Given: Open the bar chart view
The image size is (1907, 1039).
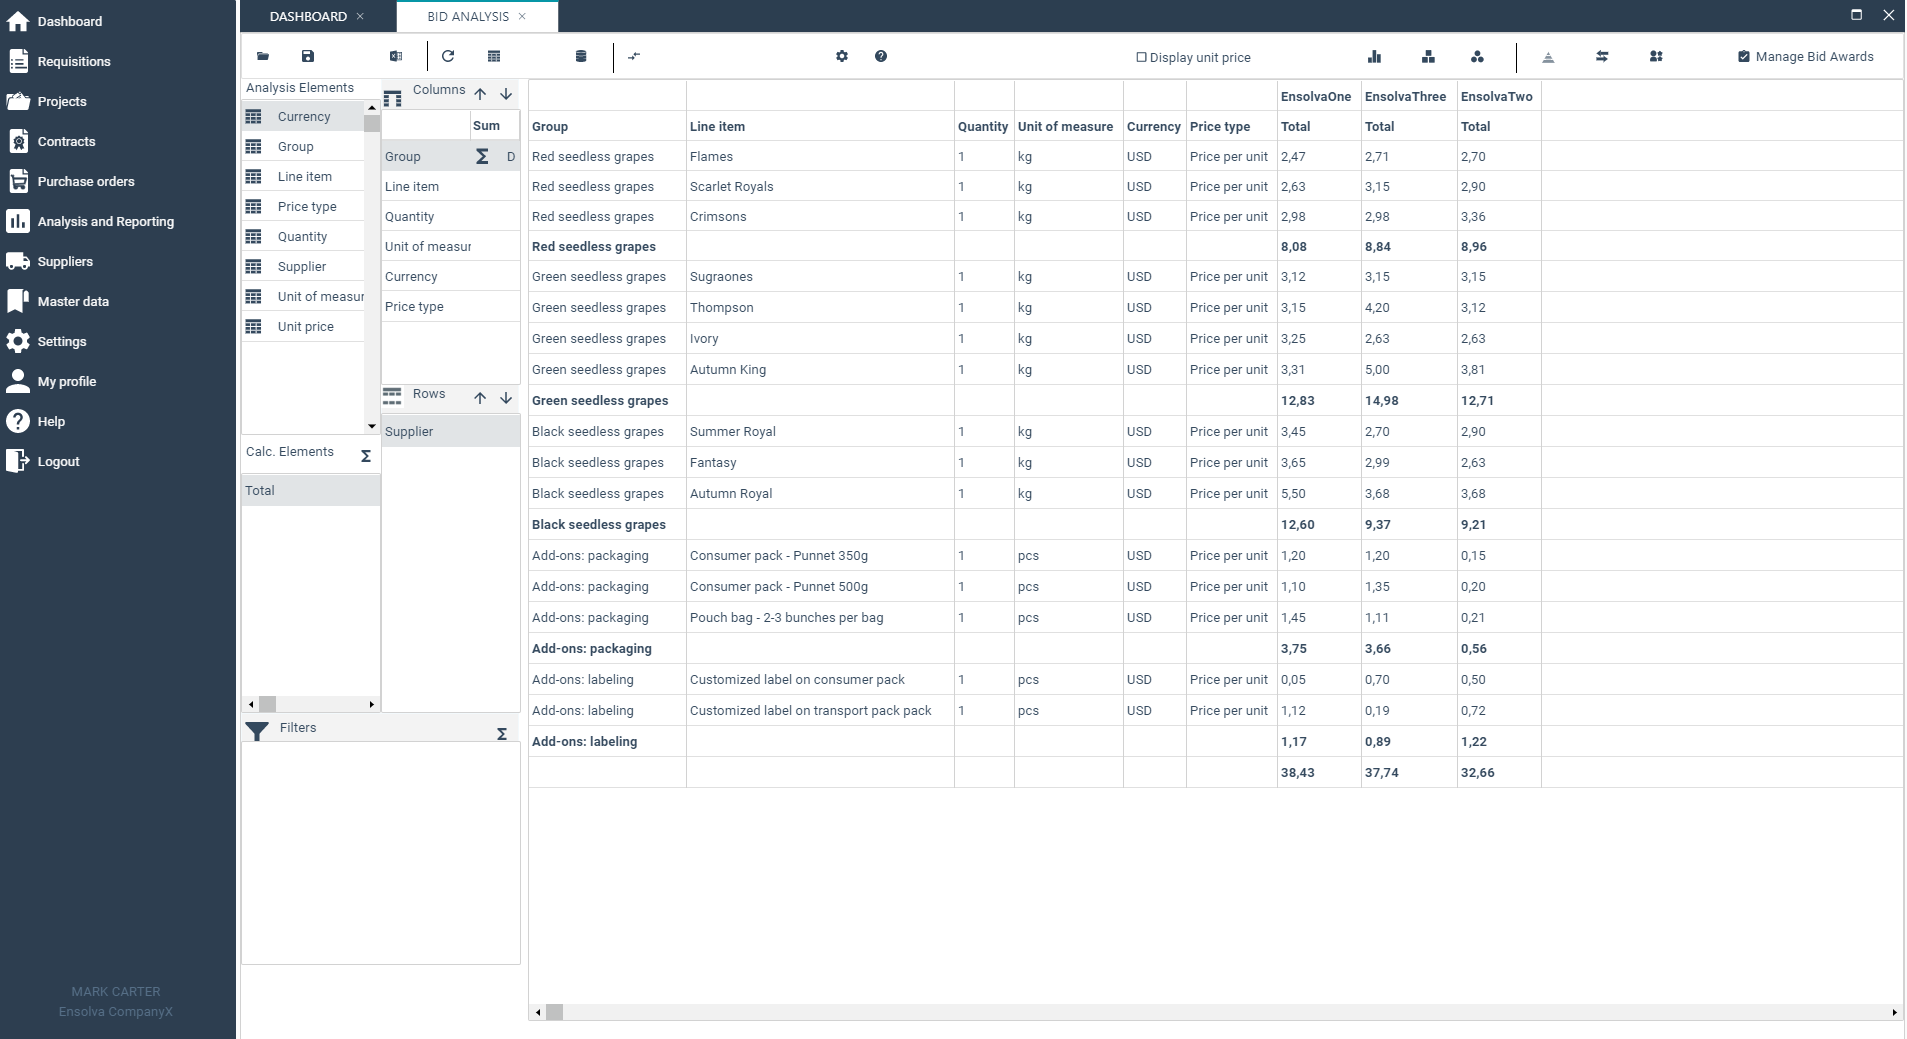Looking at the screenshot, I should (1376, 56).
